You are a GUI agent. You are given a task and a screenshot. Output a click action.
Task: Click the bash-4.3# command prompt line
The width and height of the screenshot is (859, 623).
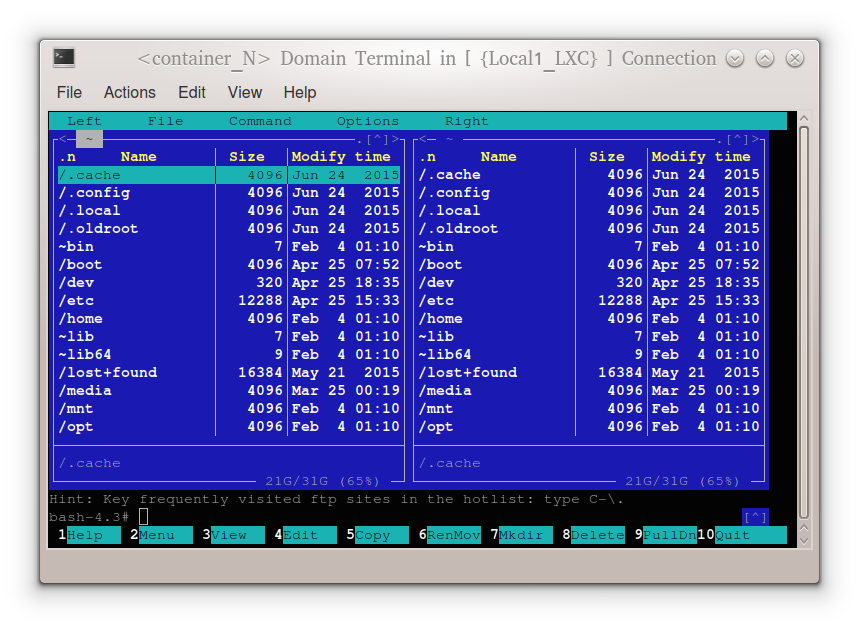(394, 517)
